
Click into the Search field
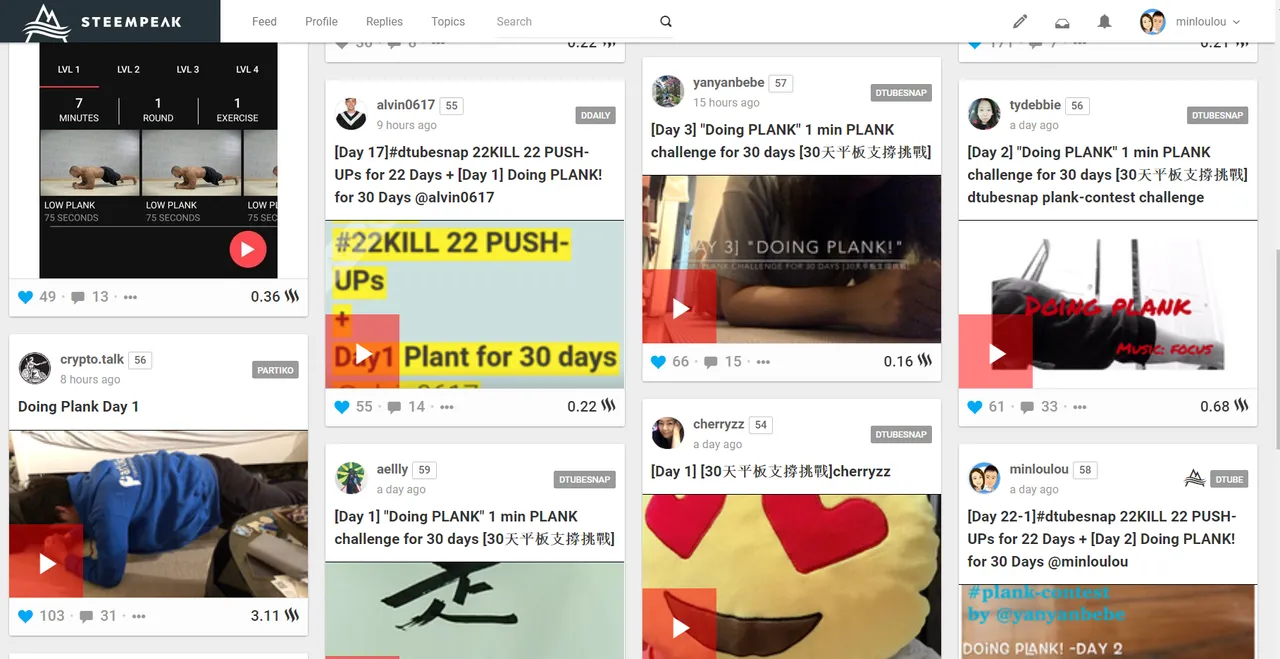click(x=575, y=21)
